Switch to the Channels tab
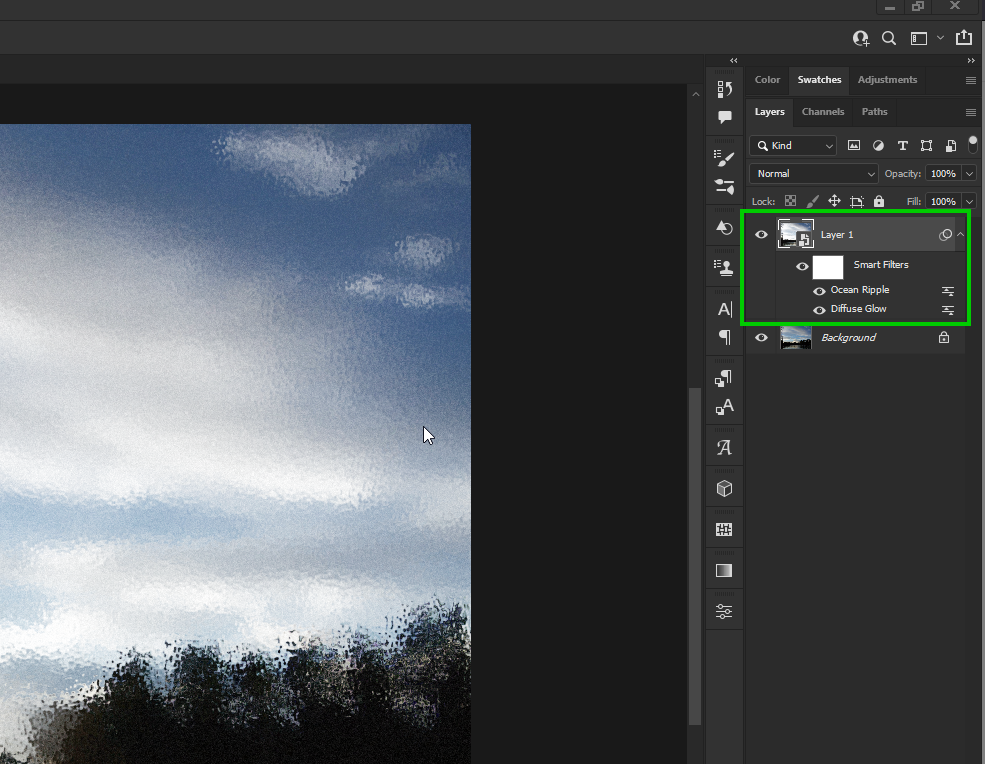985x764 pixels. pyautogui.click(x=822, y=112)
